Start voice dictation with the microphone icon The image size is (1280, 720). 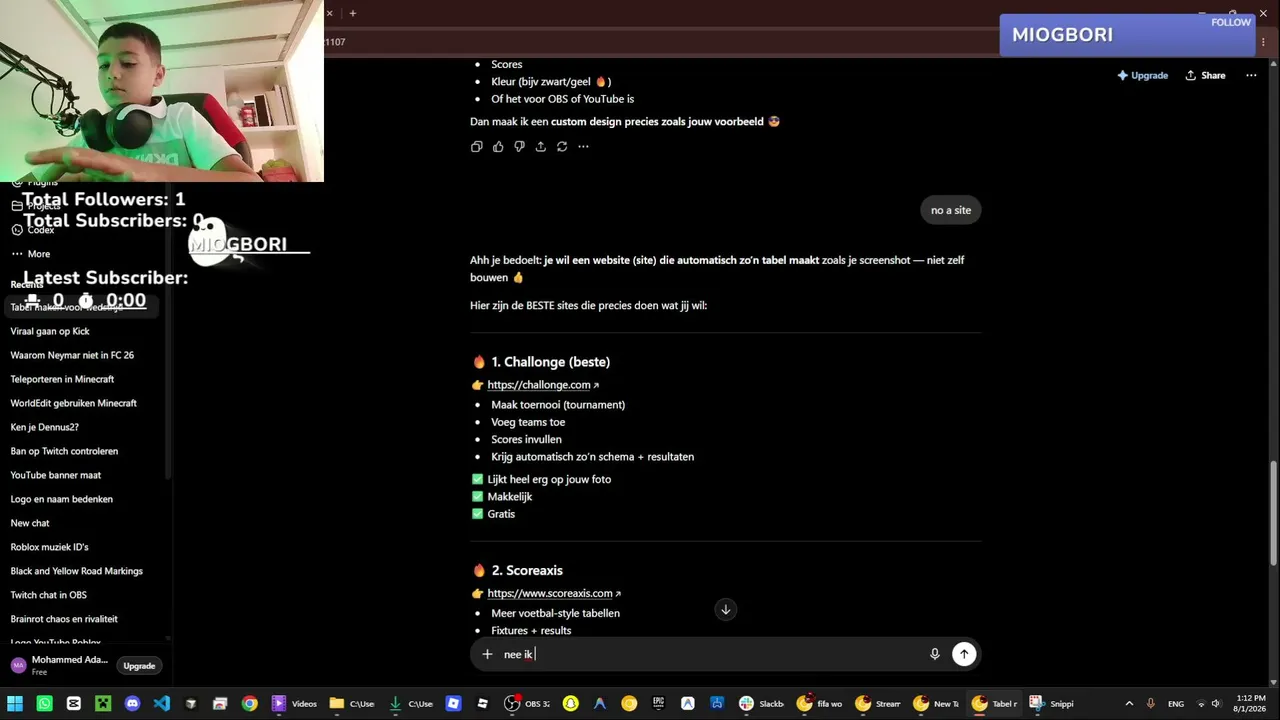[x=935, y=654]
